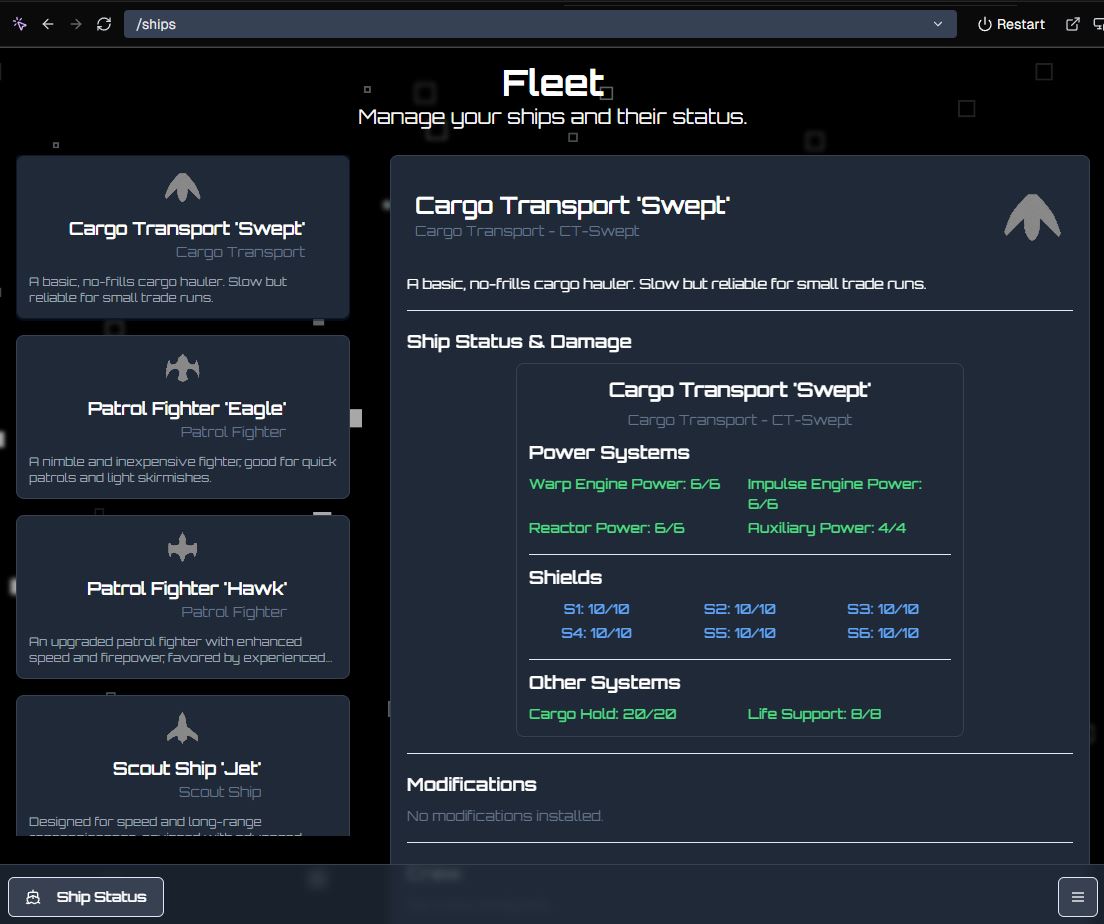Expand the route dropdown chevron

pos(938,24)
